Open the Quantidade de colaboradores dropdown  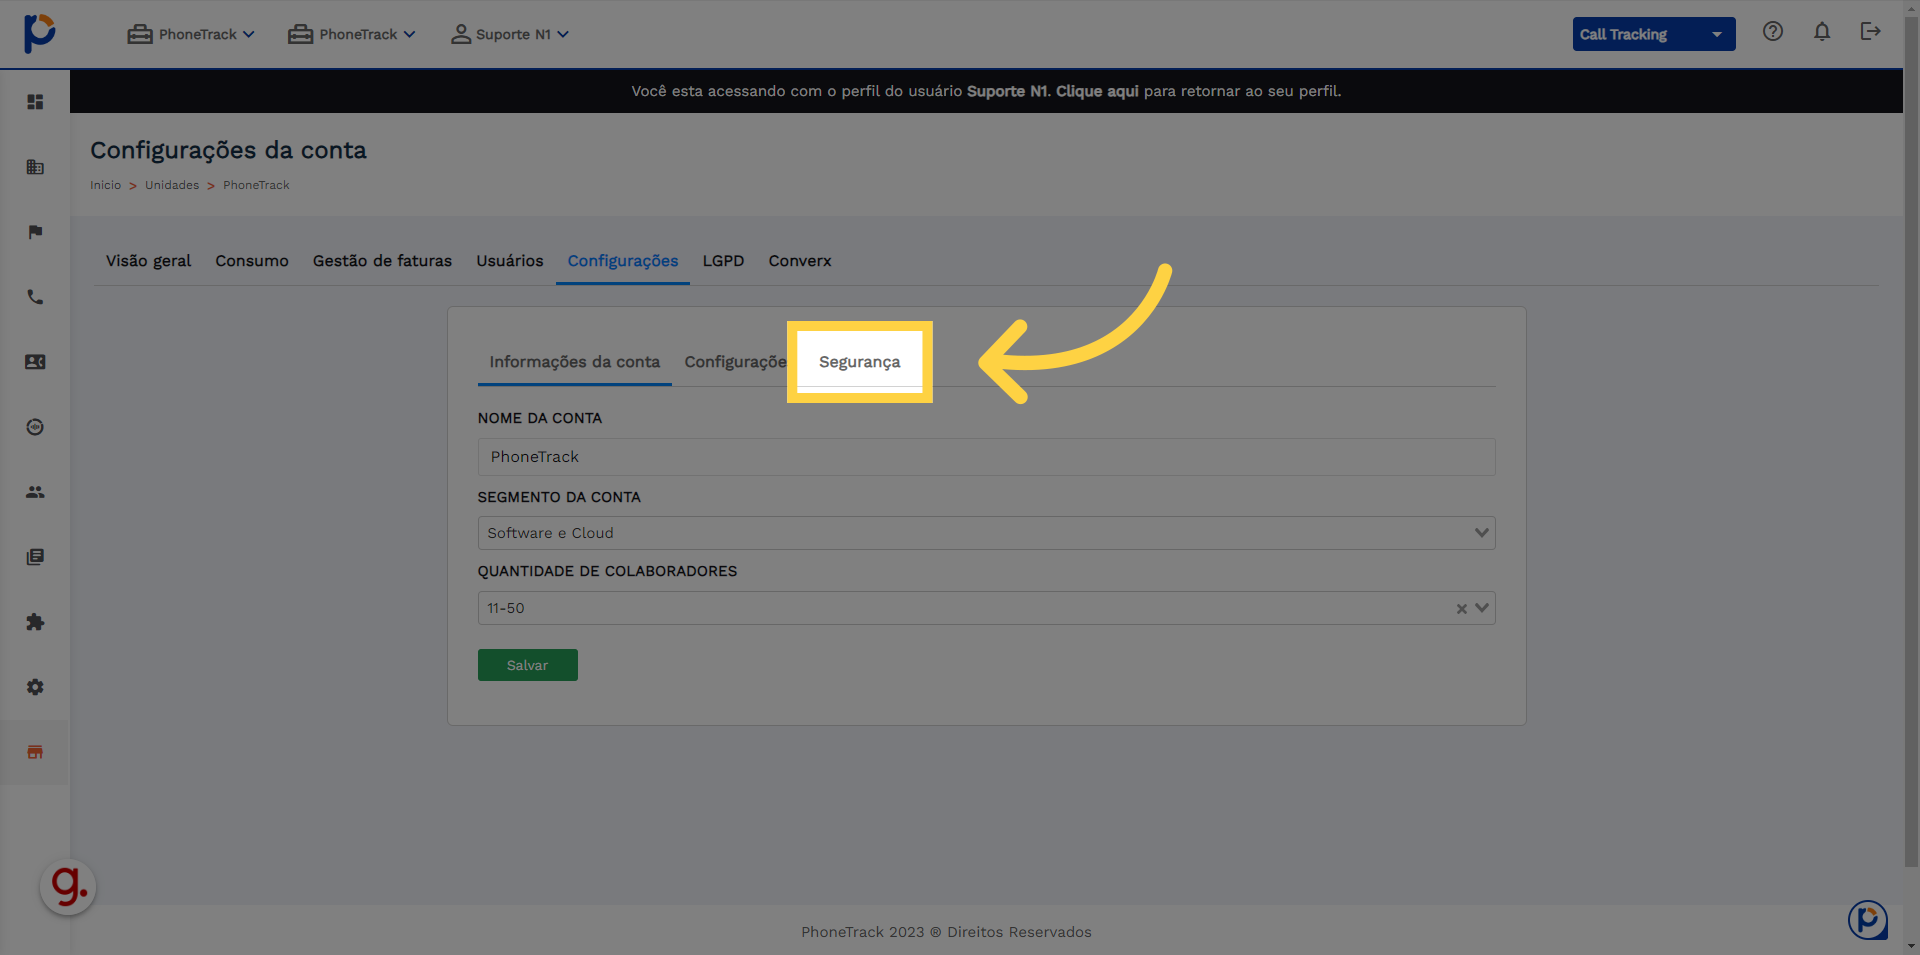986,608
